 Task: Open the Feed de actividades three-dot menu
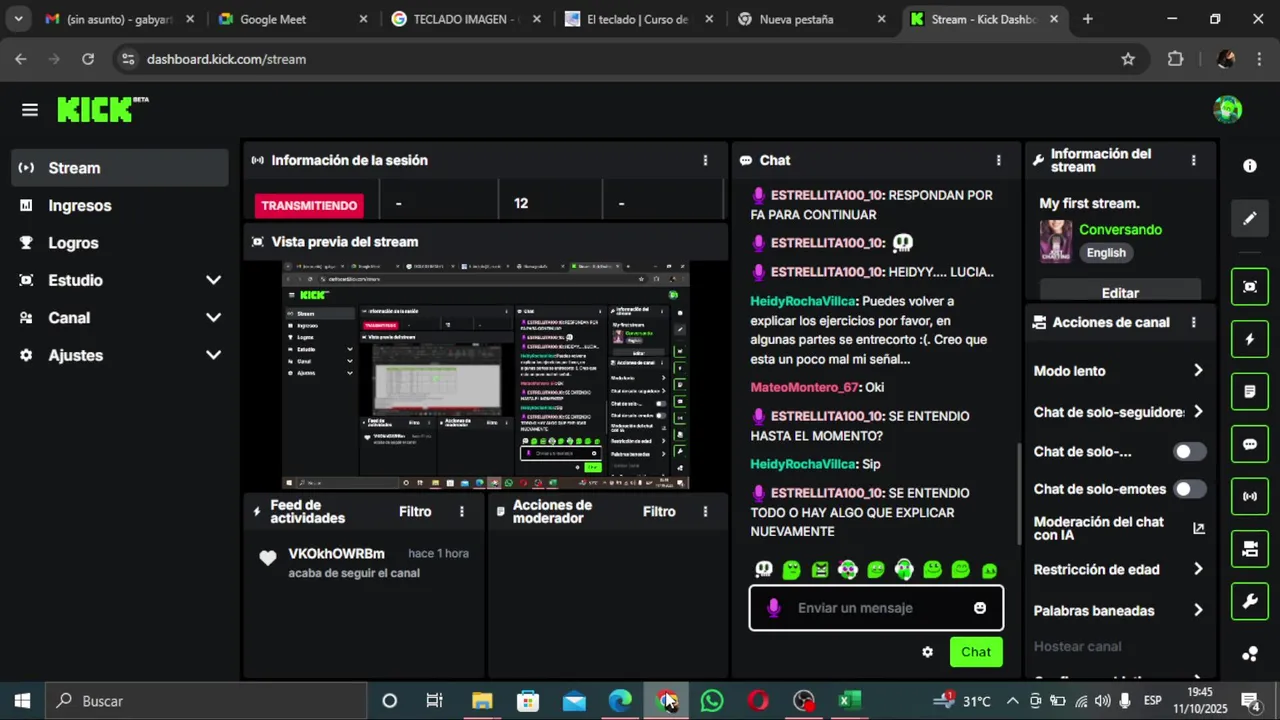[x=461, y=511]
